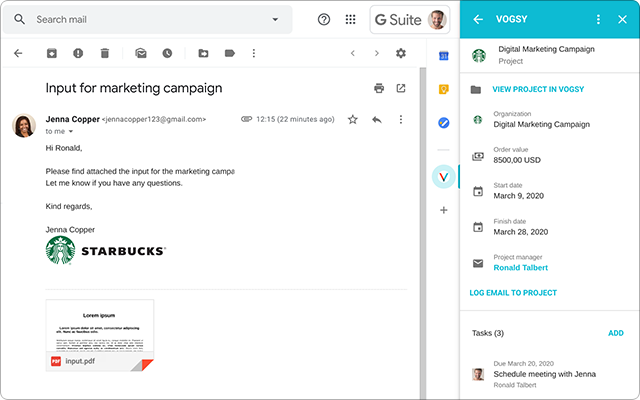Go to the older email arrow
The height and width of the screenshot is (400, 640).
377,53
